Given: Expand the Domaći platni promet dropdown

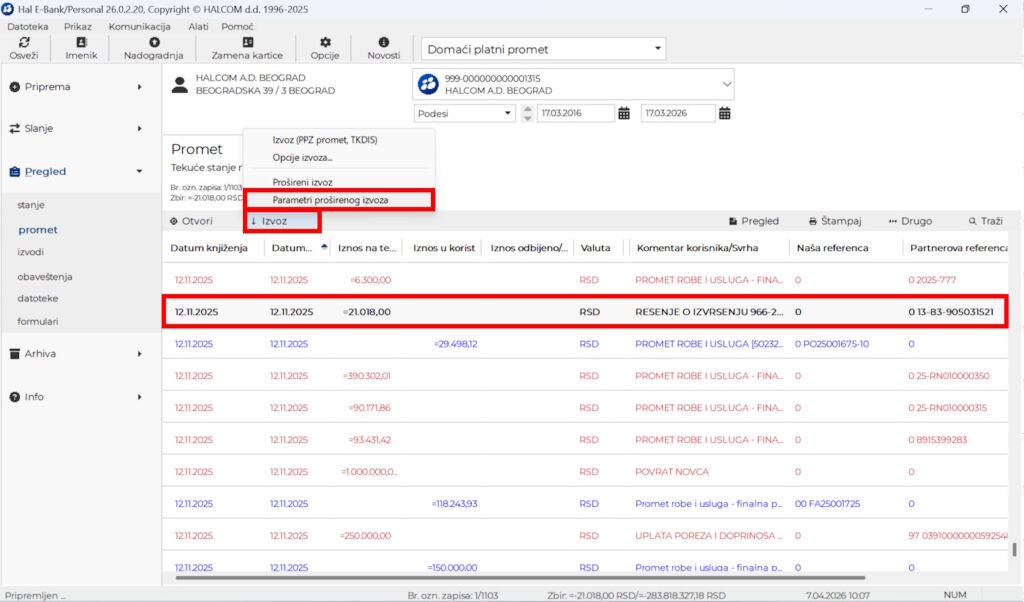Looking at the screenshot, I should pyautogui.click(x=657, y=49).
